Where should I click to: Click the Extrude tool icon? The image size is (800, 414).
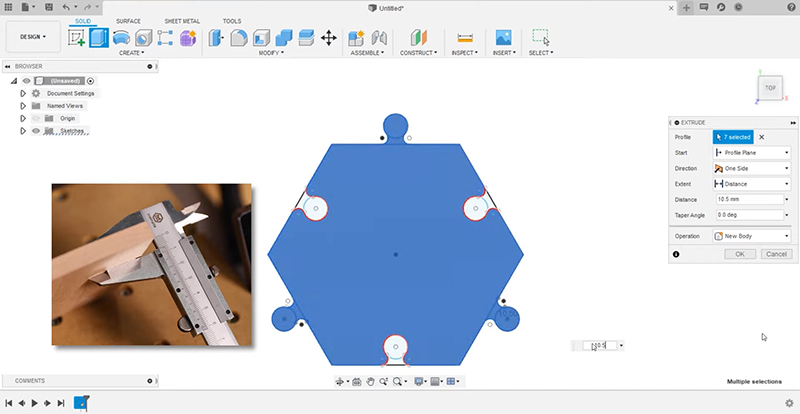(99, 38)
